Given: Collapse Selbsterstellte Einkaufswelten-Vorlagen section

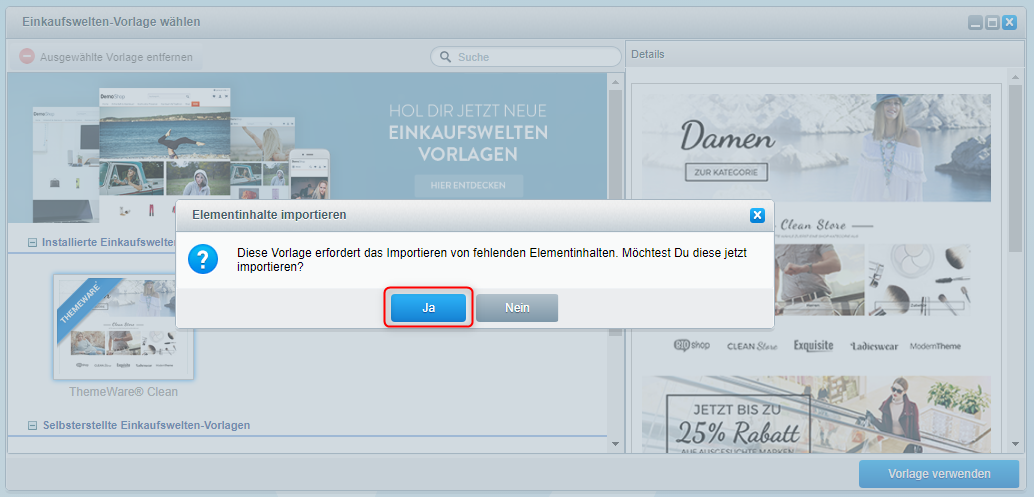Looking at the screenshot, I should [32, 426].
